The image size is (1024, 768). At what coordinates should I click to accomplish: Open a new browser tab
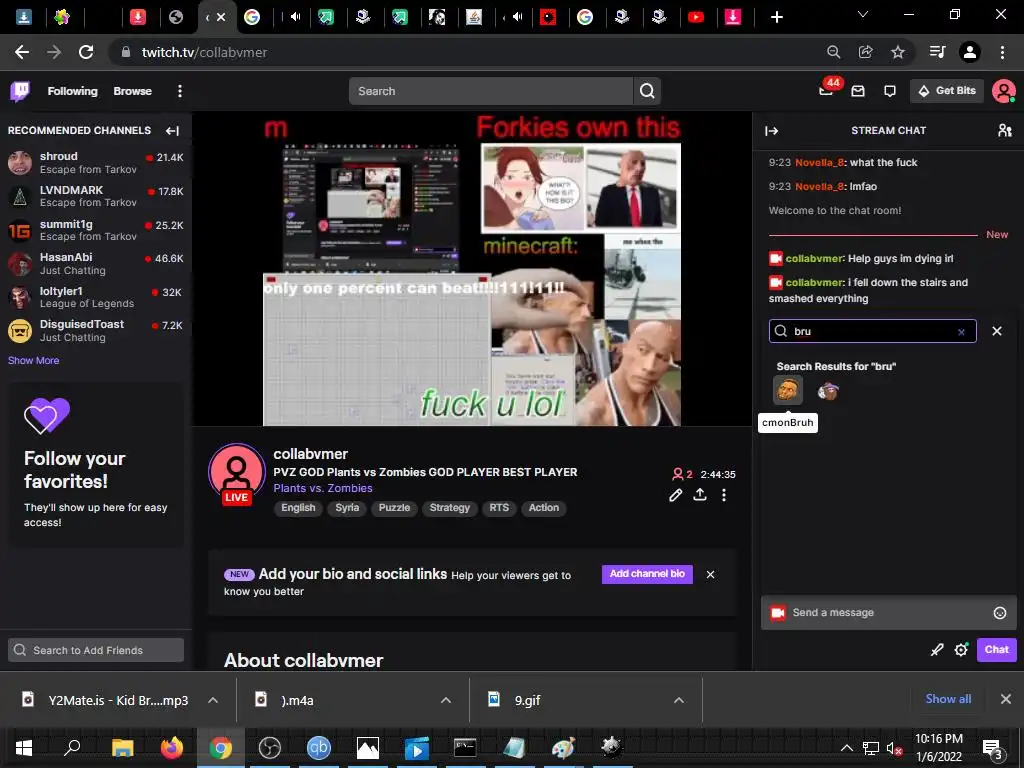click(776, 17)
